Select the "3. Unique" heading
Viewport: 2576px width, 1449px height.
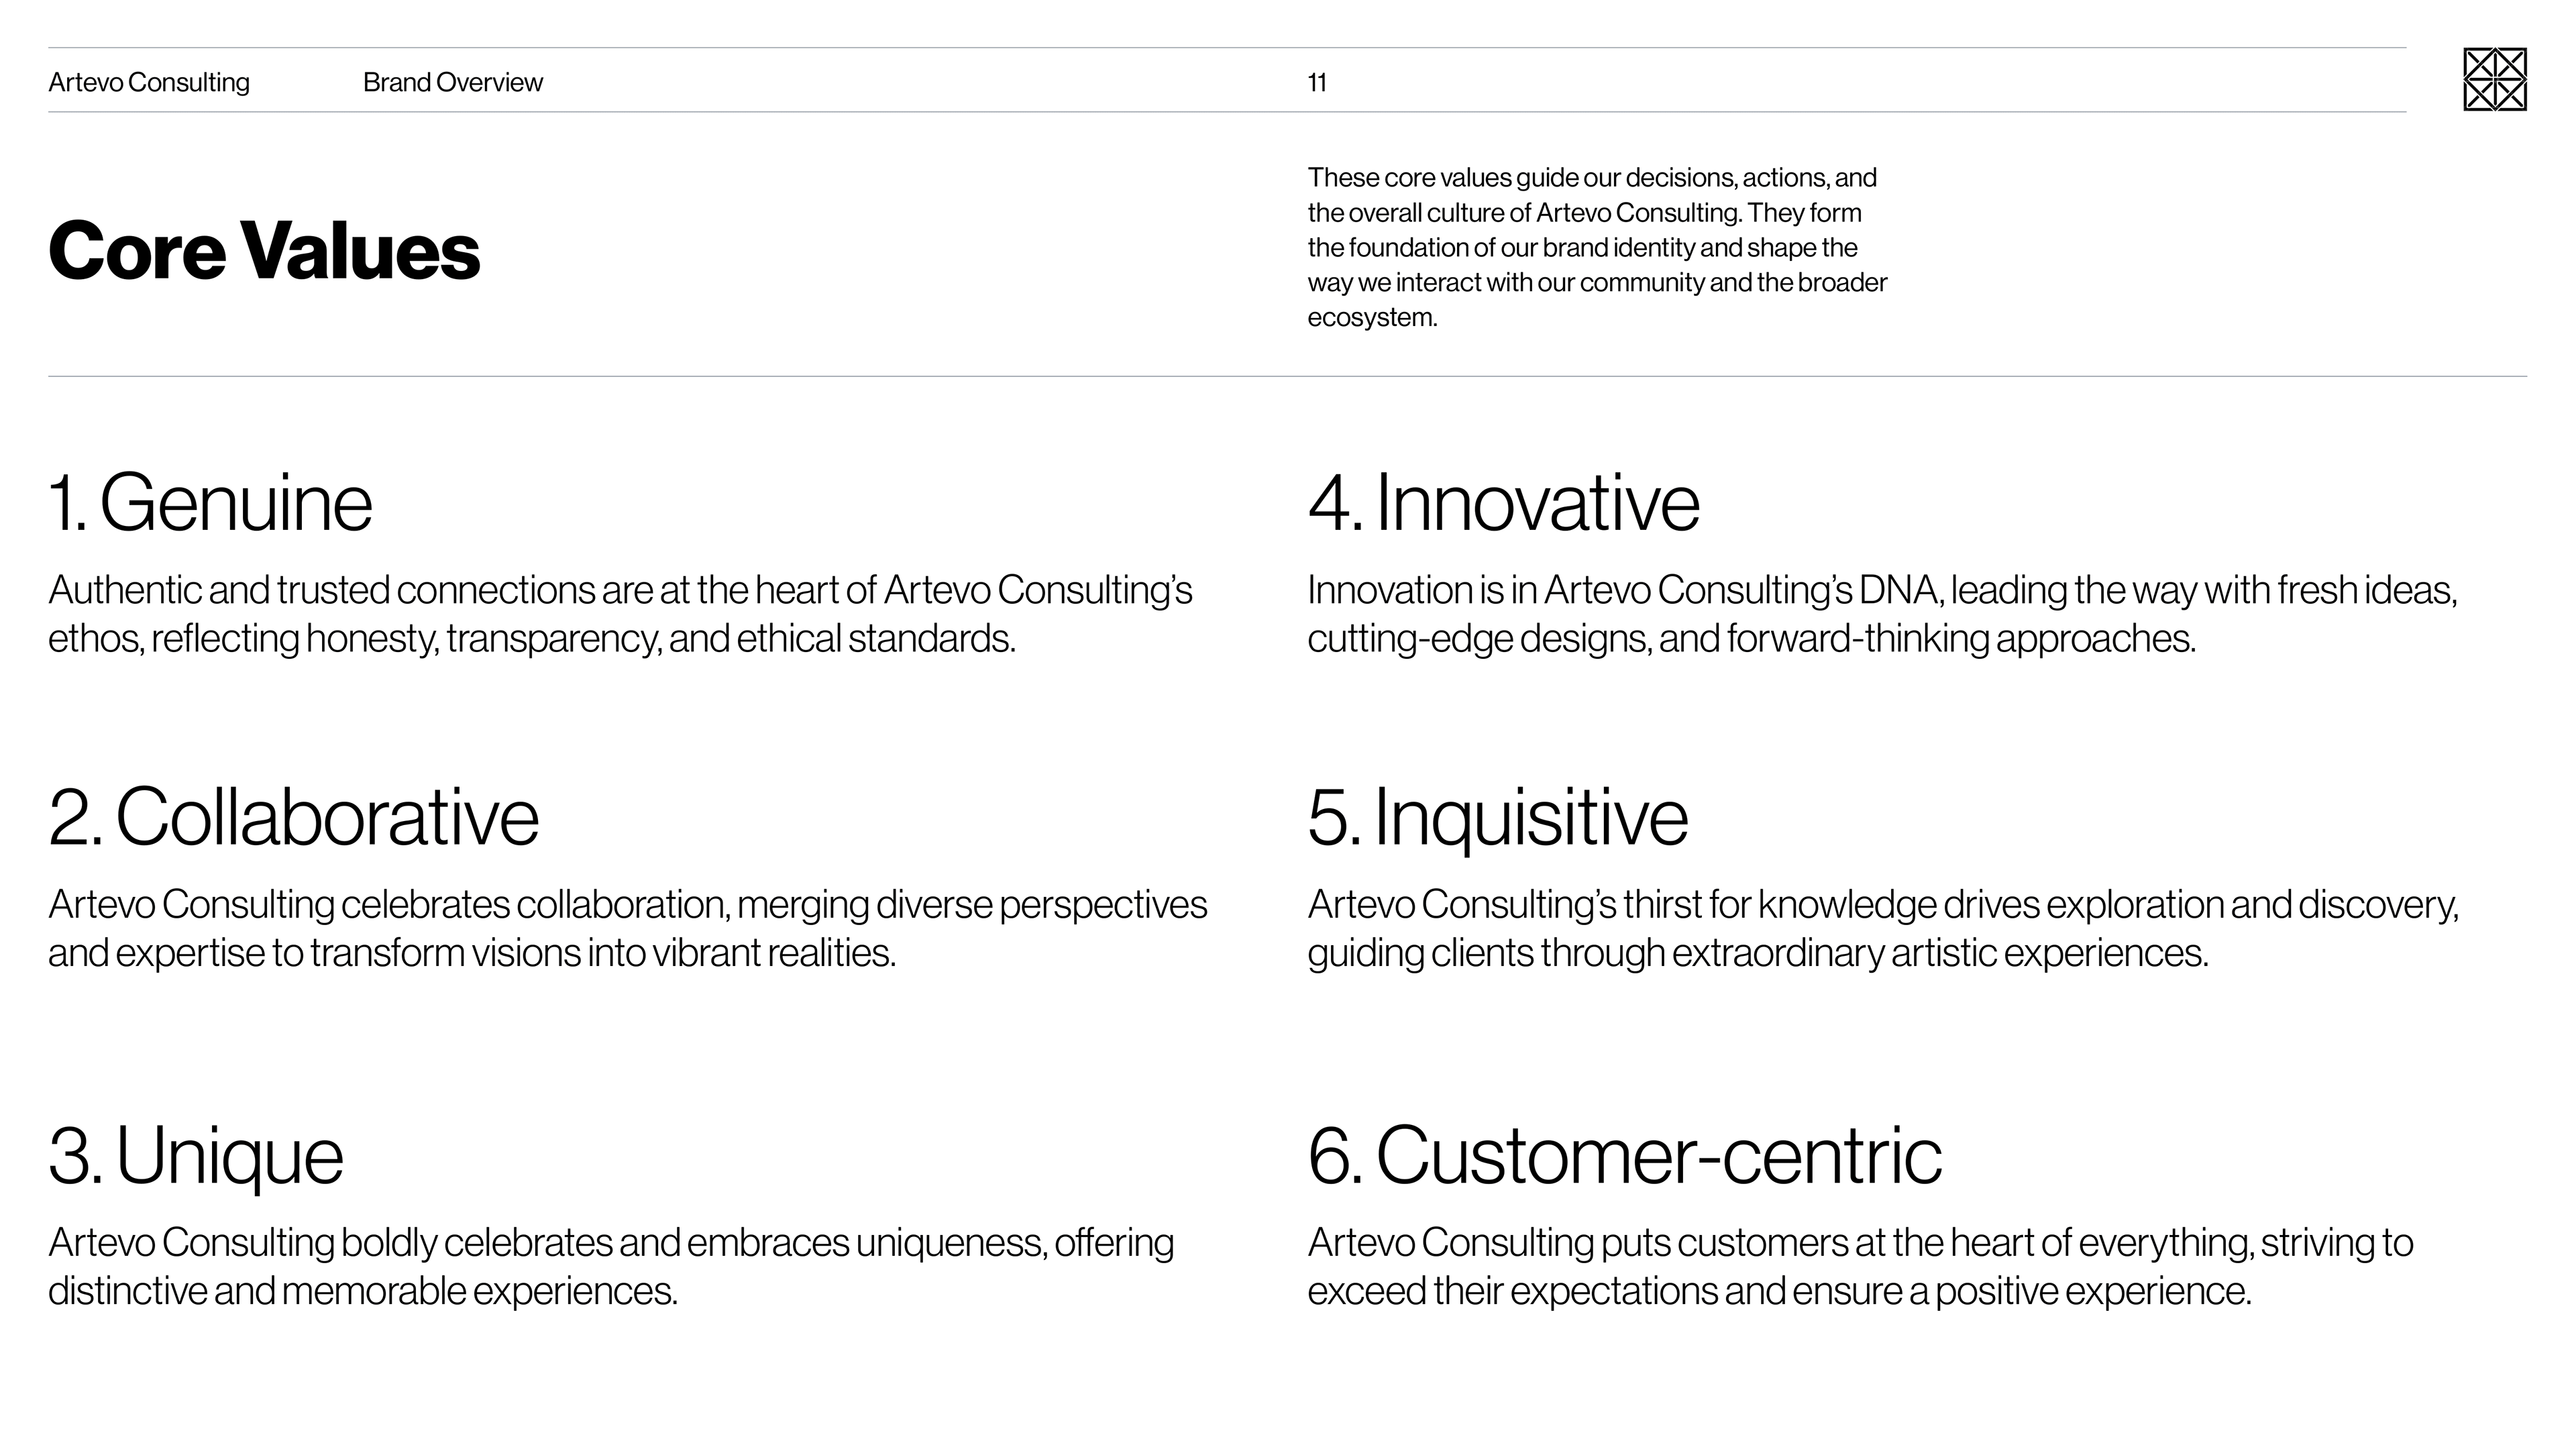coord(196,1155)
